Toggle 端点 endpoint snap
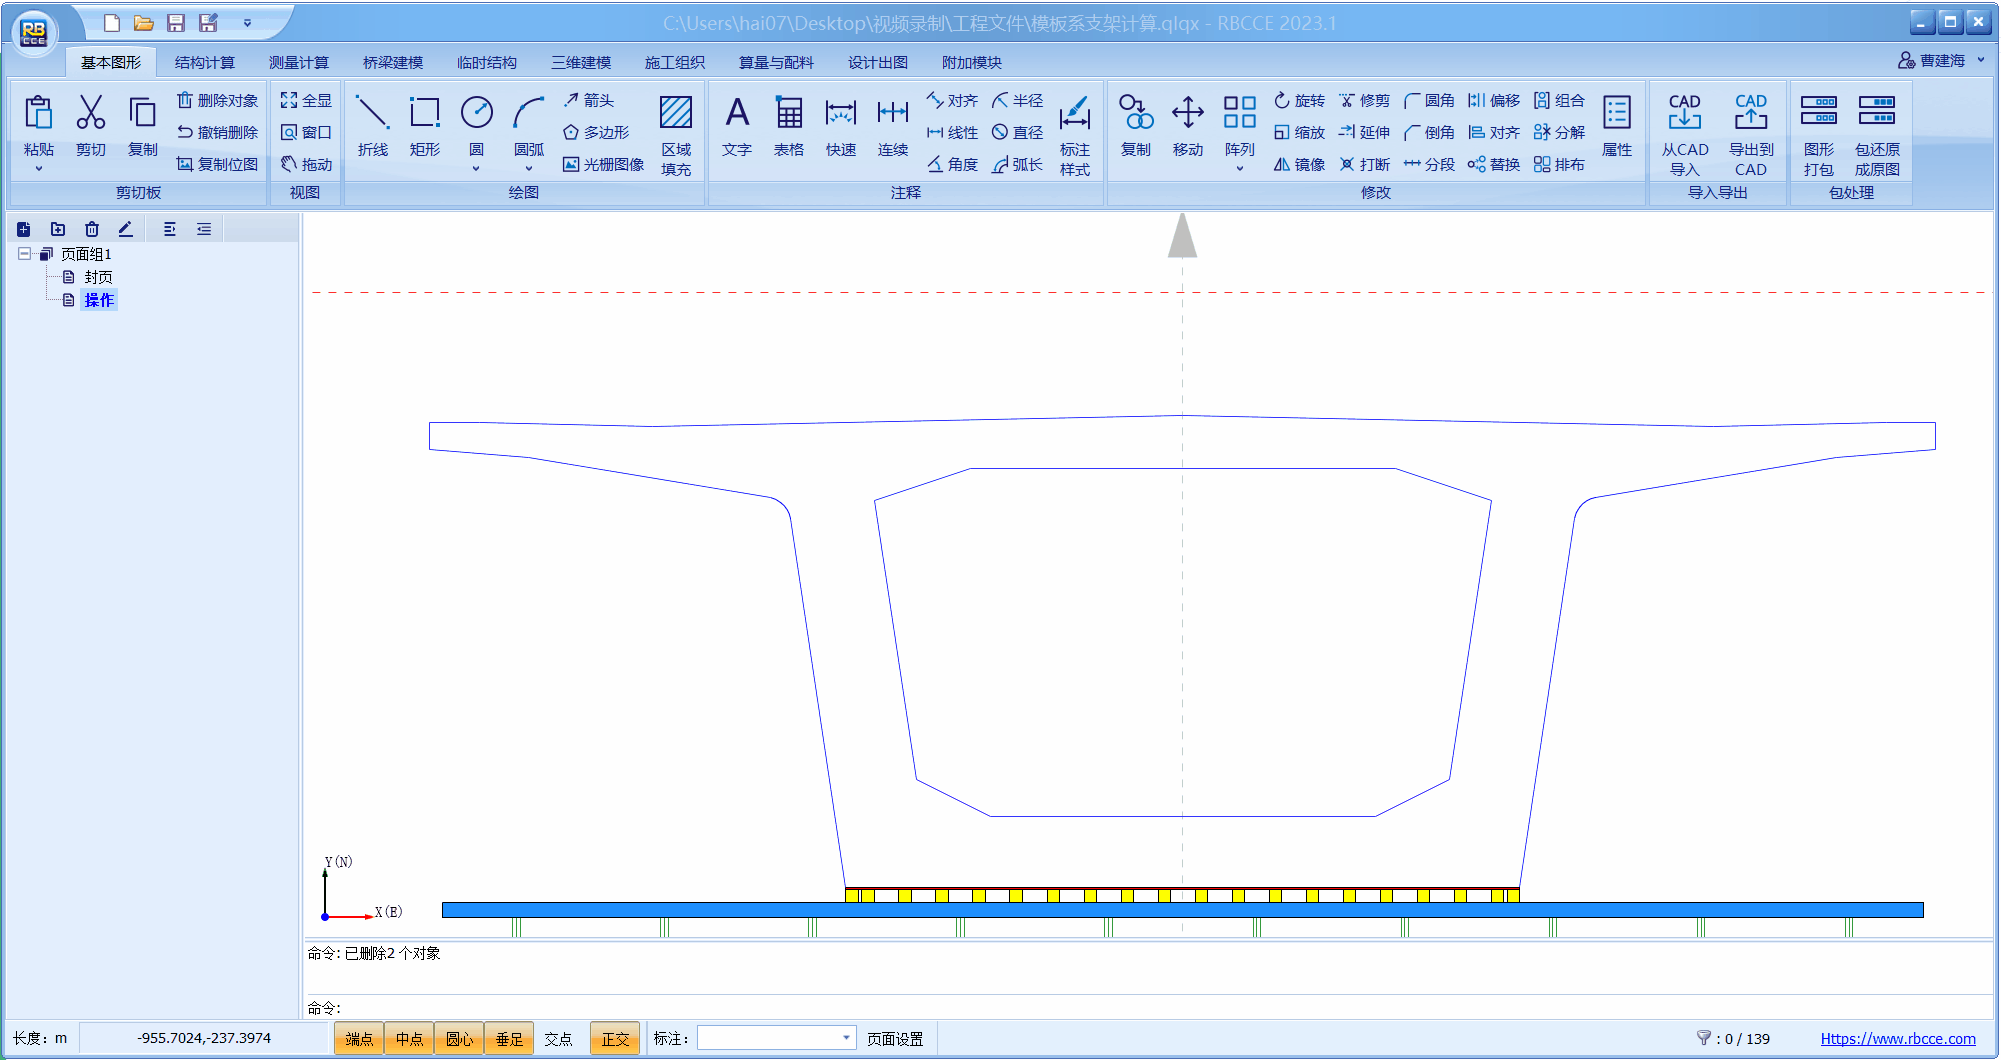 click(x=359, y=1039)
